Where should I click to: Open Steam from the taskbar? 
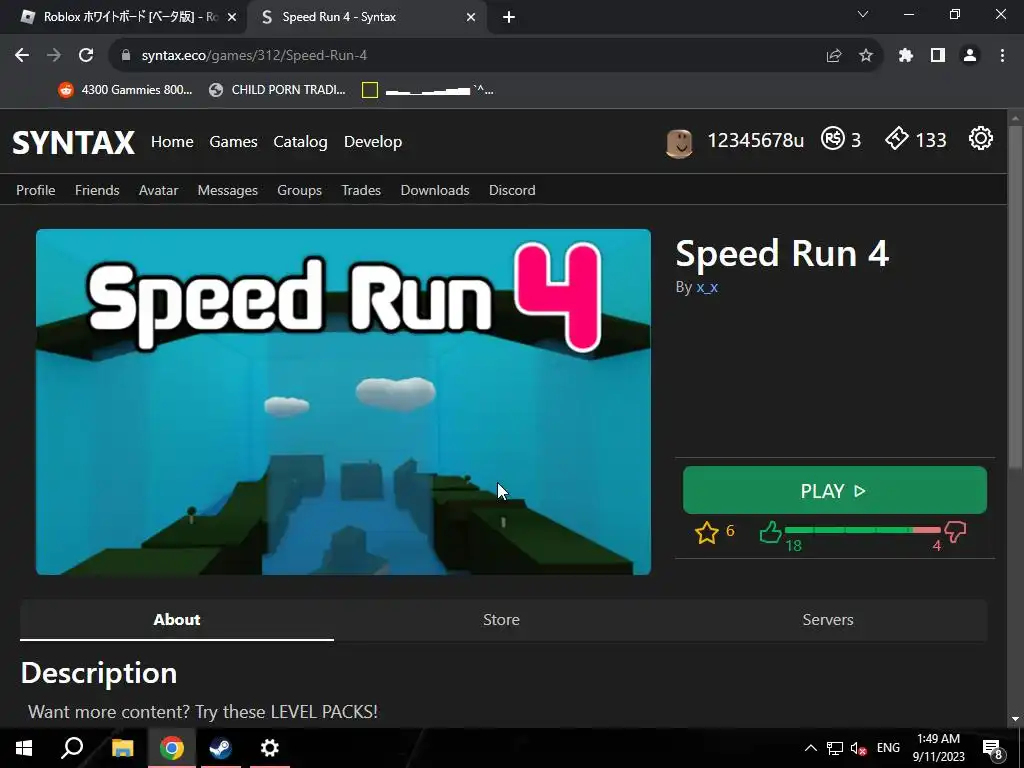point(221,748)
